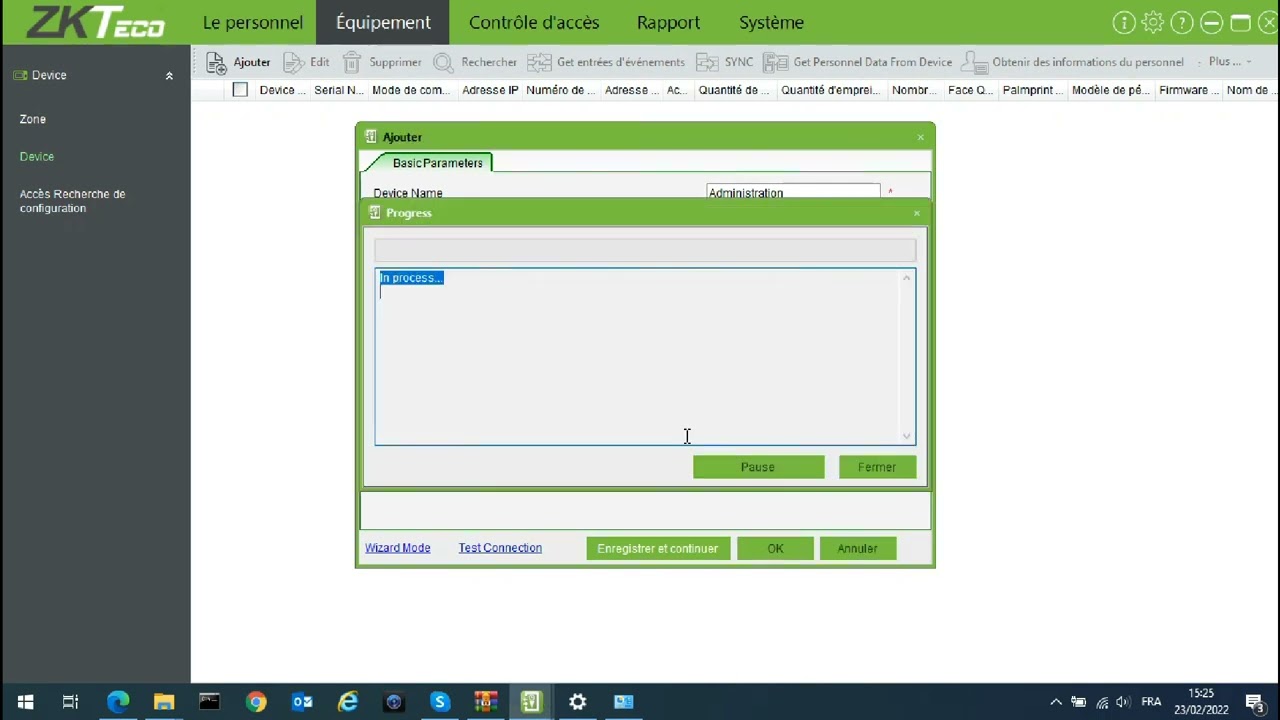Show hidden system tray icons

click(x=1056, y=702)
